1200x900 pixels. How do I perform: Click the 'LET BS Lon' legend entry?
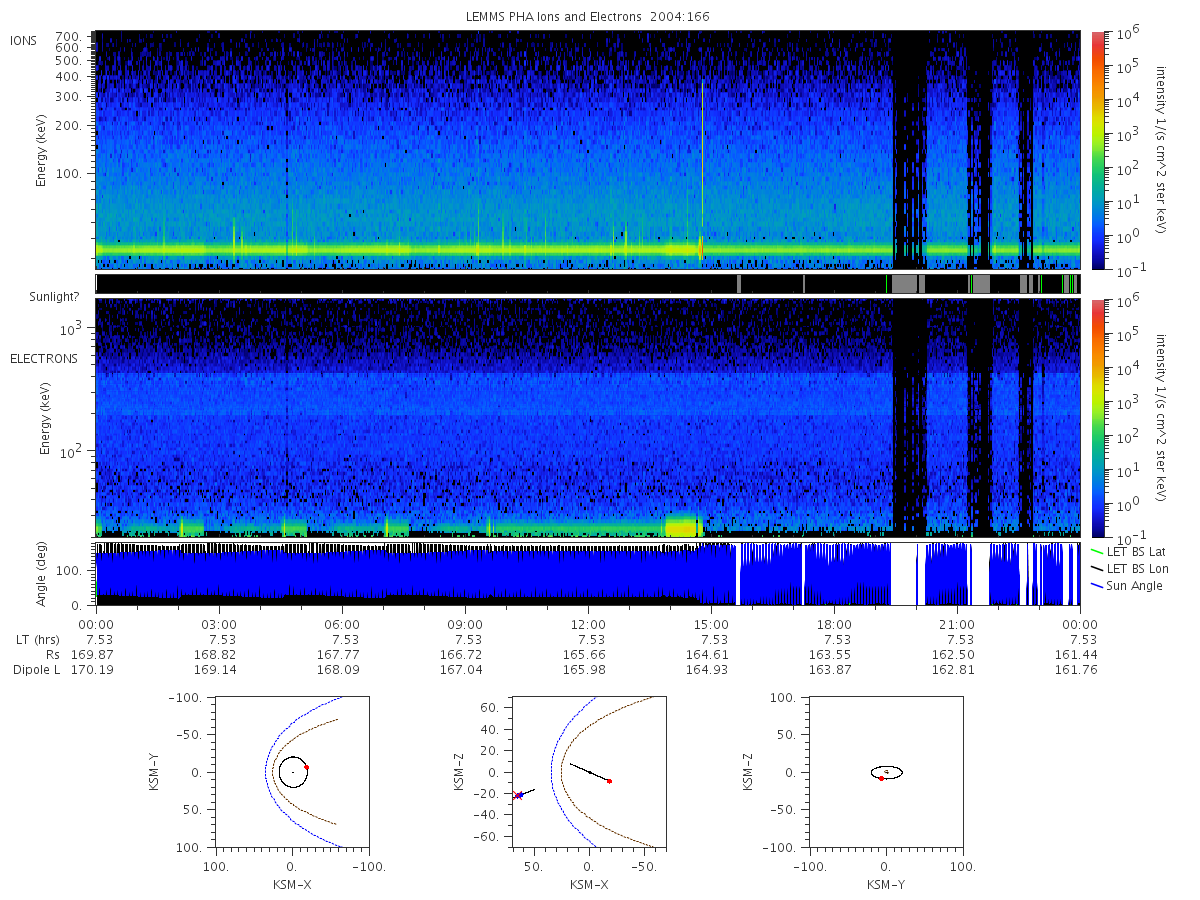click(x=1128, y=569)
